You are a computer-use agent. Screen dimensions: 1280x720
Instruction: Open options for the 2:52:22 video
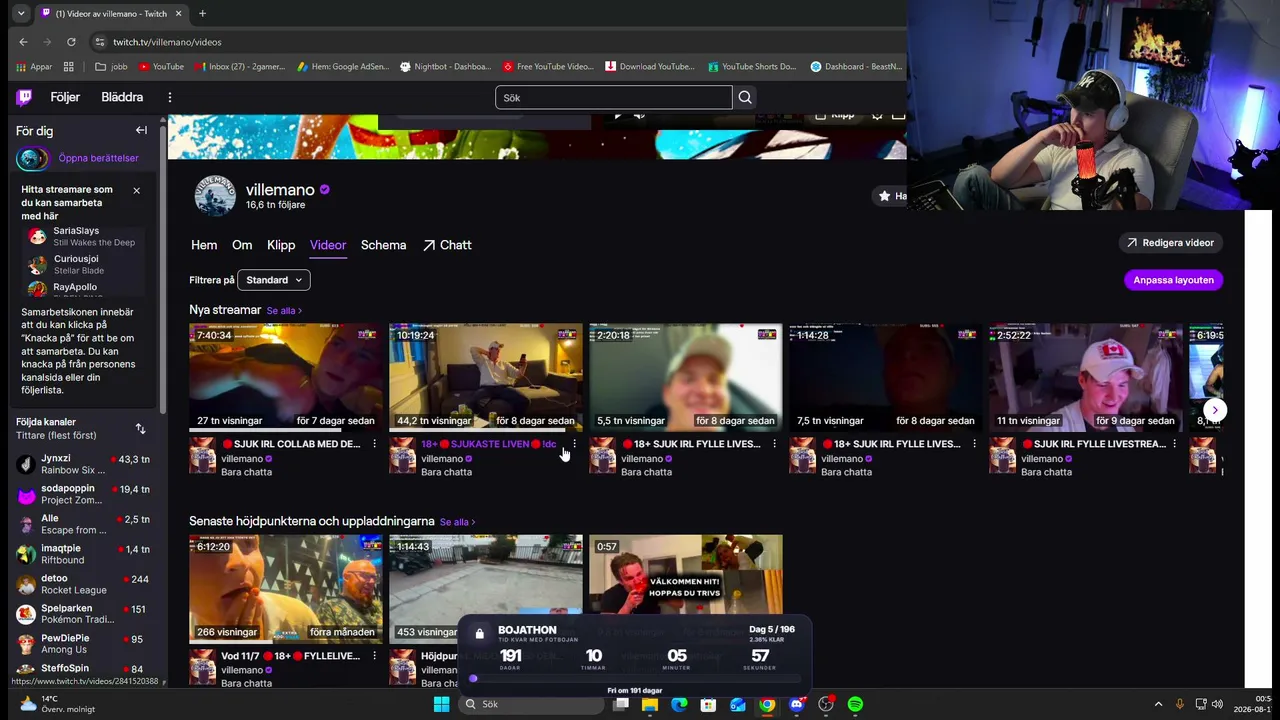1174,444
